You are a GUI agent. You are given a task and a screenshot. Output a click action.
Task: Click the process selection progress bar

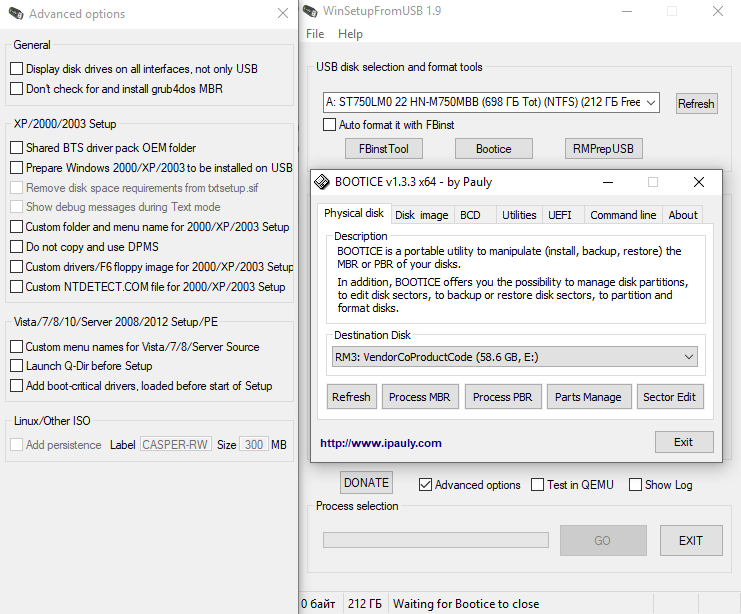point(436,540)
